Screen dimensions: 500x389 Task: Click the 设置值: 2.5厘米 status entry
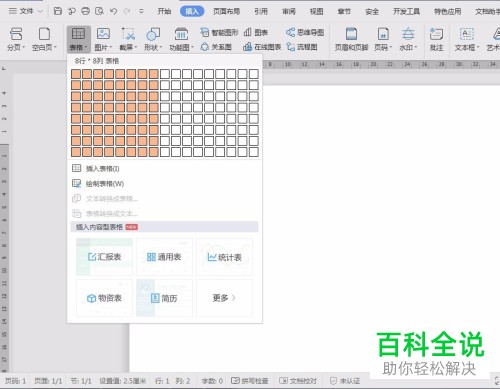(x=123, y=381)
